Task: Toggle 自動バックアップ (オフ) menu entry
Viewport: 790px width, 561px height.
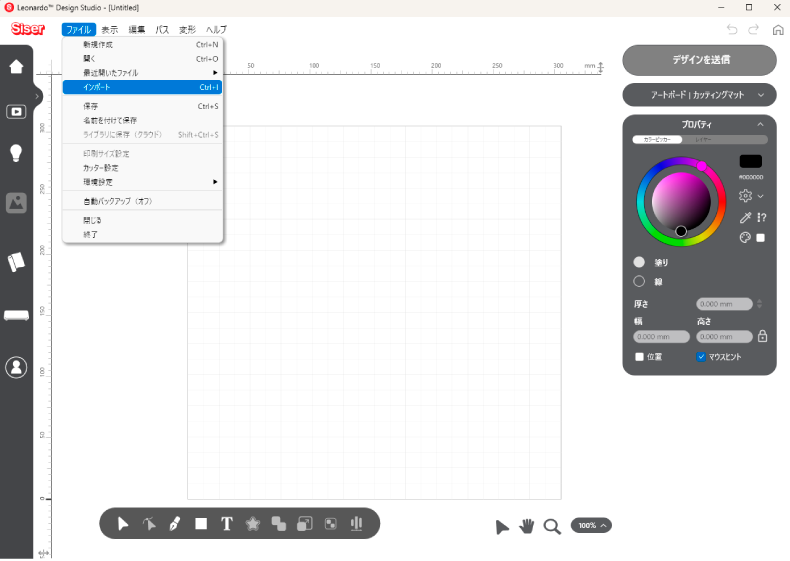Action: [x=143, y=201]
